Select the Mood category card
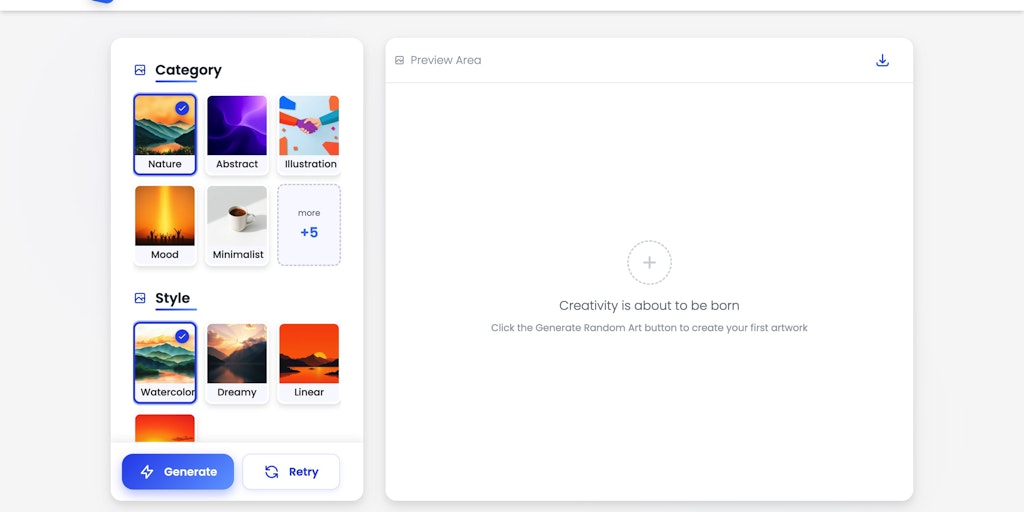 click(165, 225)
